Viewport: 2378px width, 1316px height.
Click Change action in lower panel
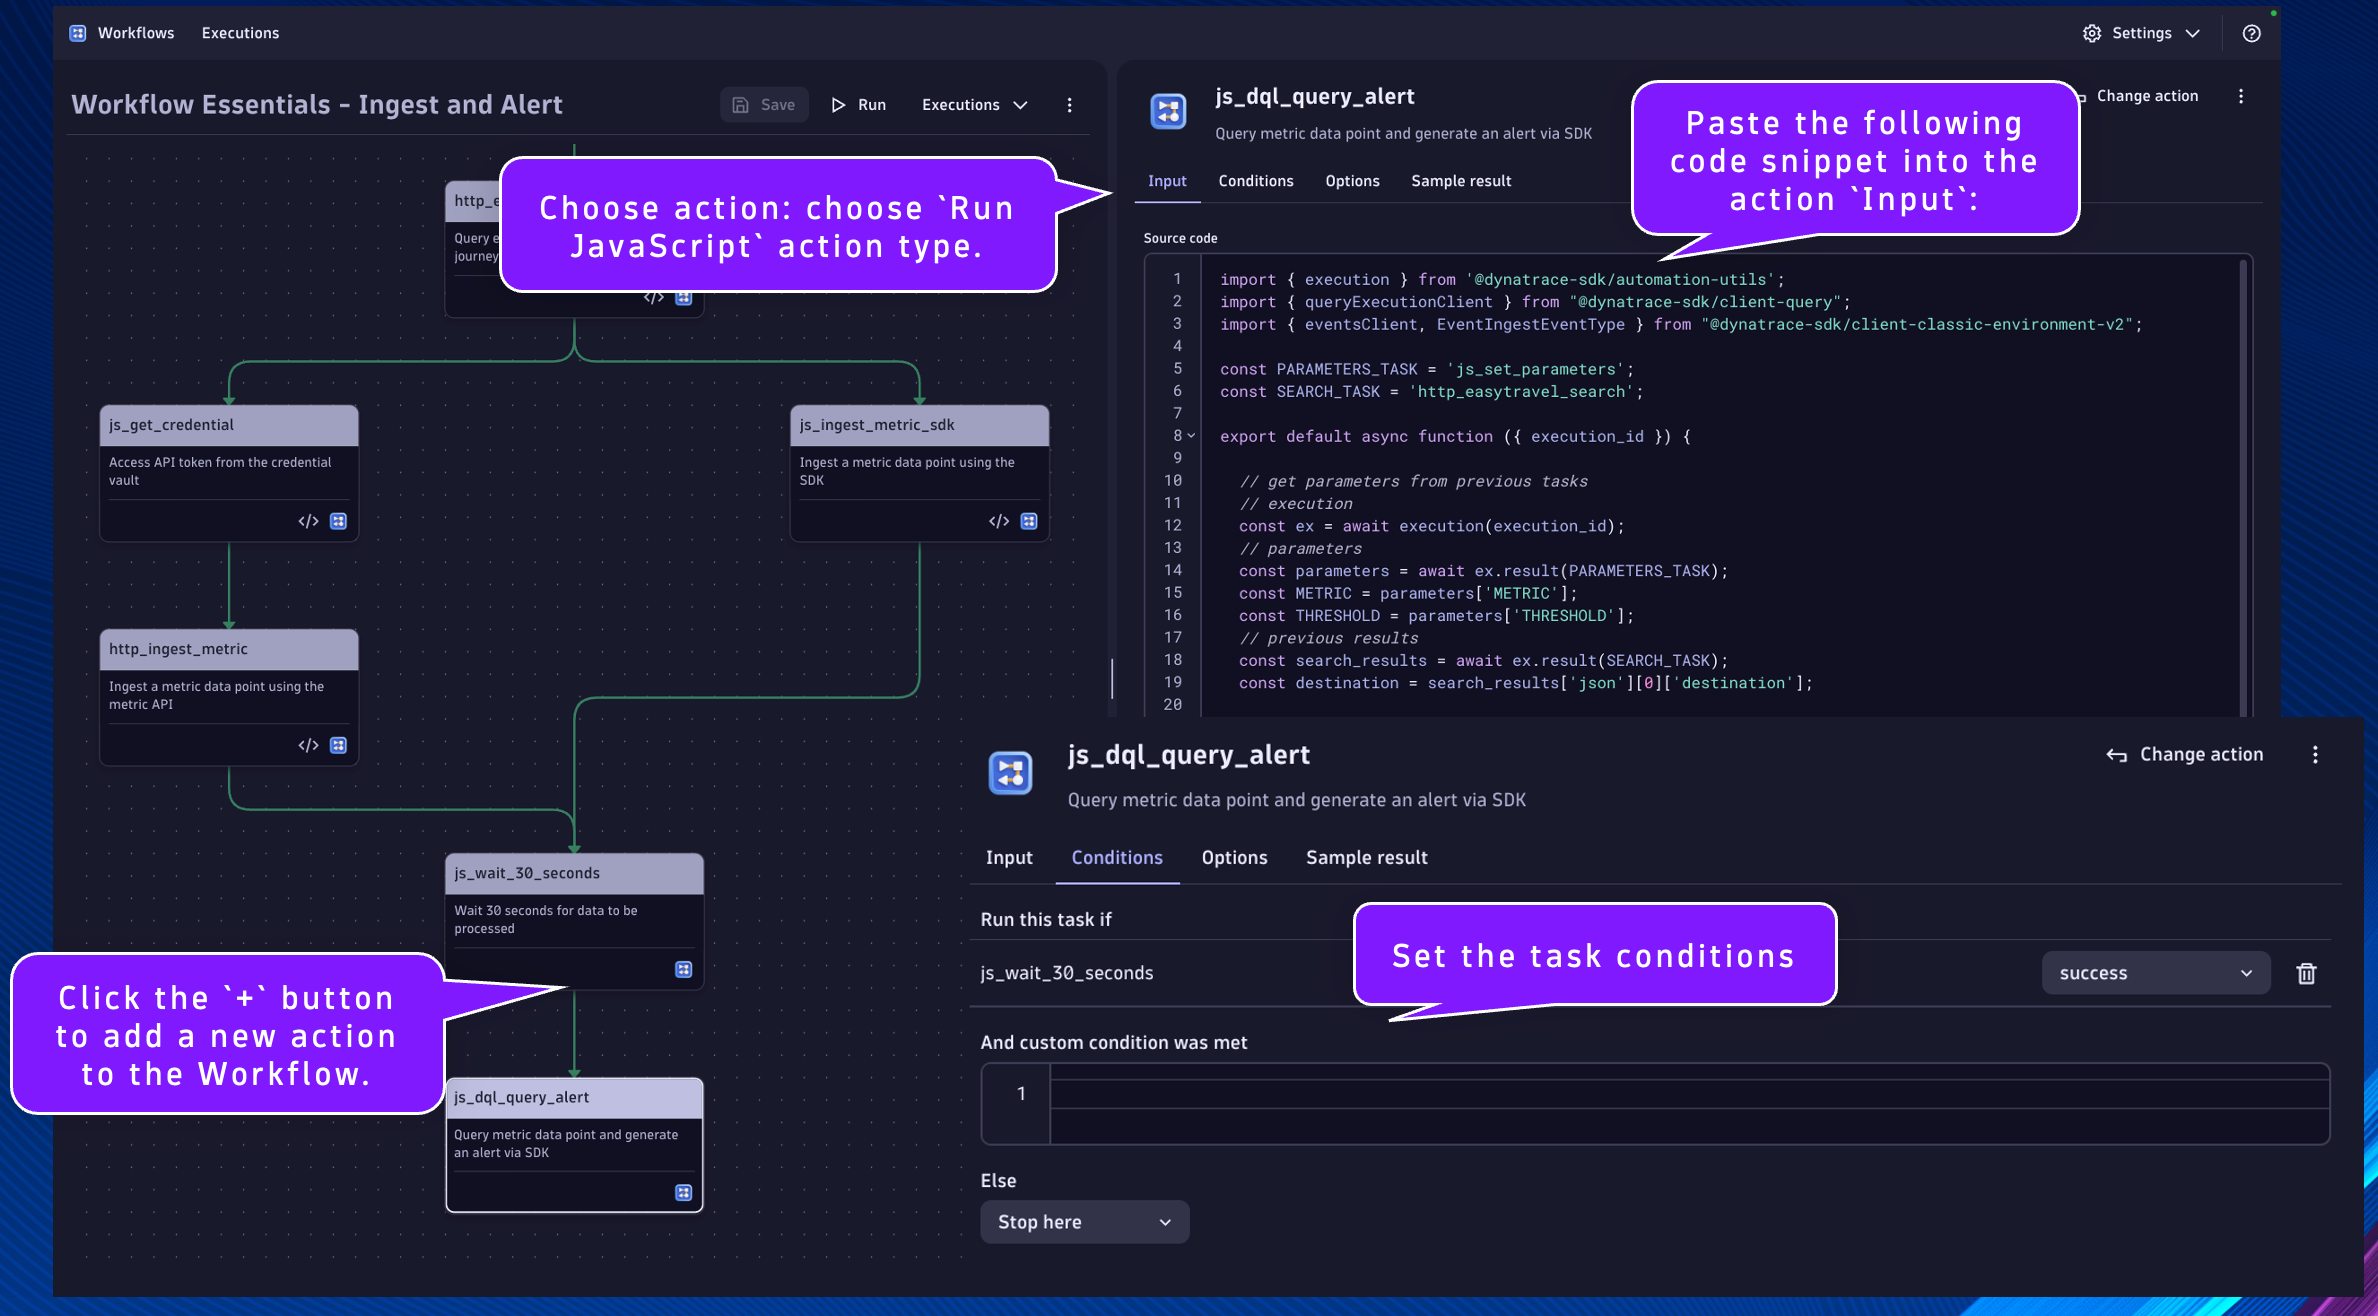coord(2184,755)
